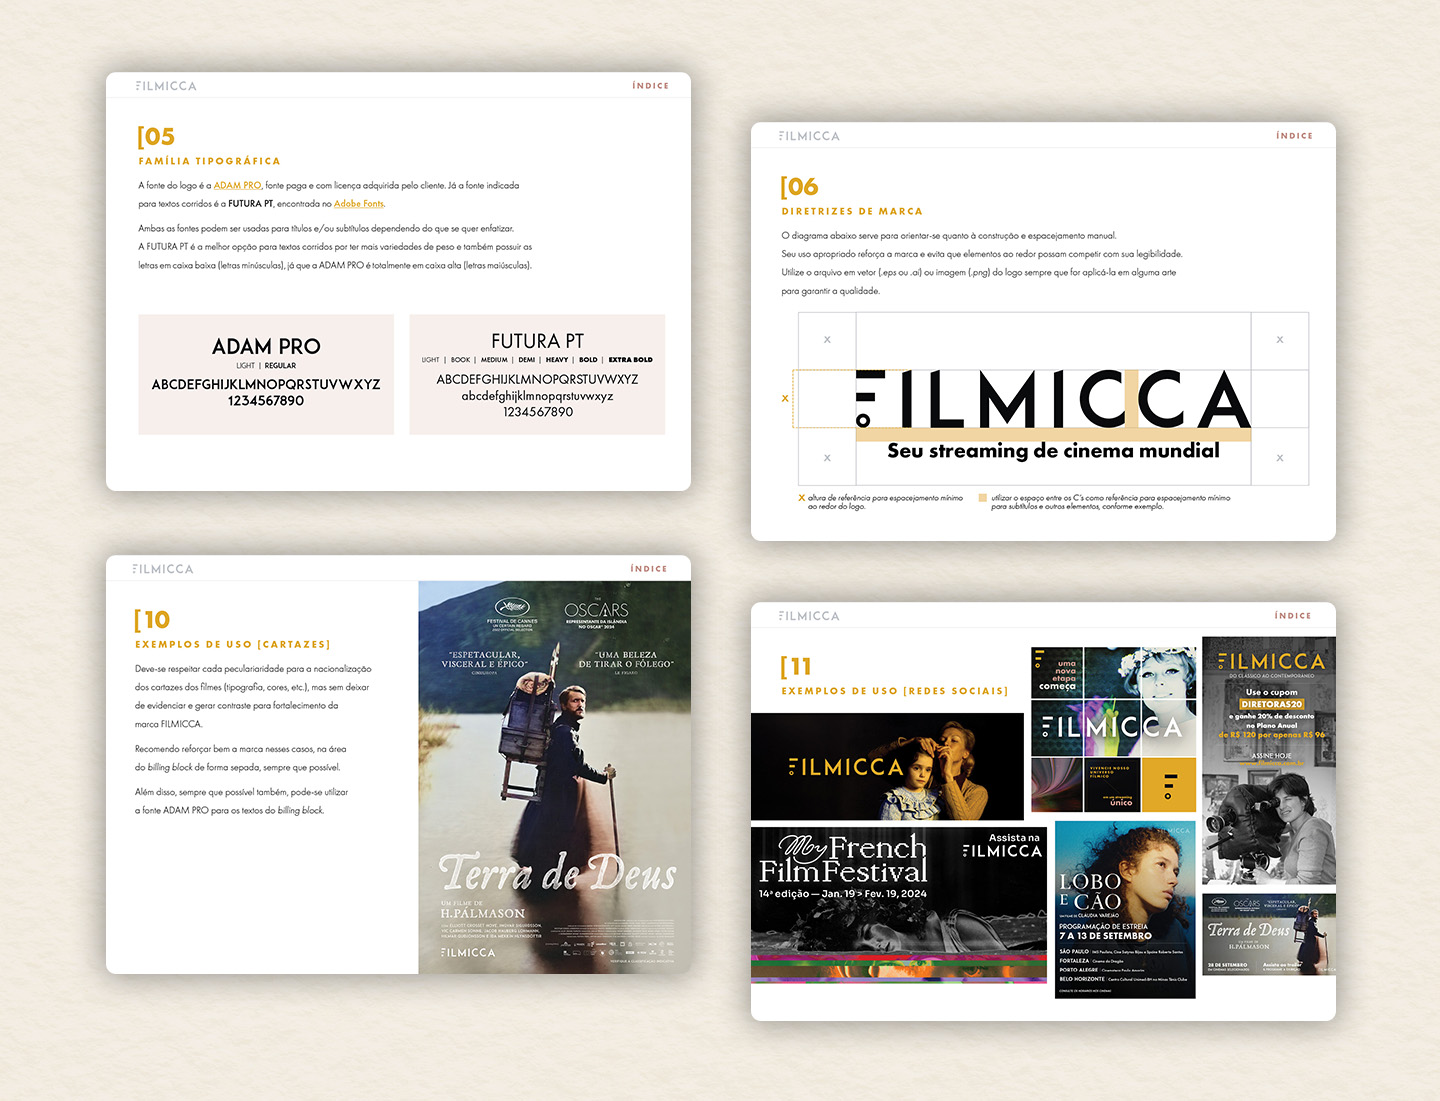The width and height of the screenshot is (1440, 1101).
Task: Follow the underlined Adobe Fonts link
Action: click(x=359, y=204)
